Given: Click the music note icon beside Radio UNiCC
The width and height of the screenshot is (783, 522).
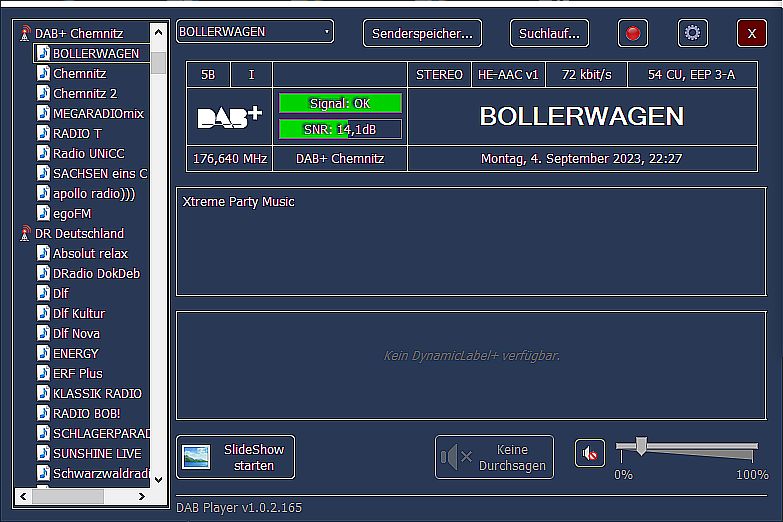Looking at the screenshot, I should click(43, 153).
